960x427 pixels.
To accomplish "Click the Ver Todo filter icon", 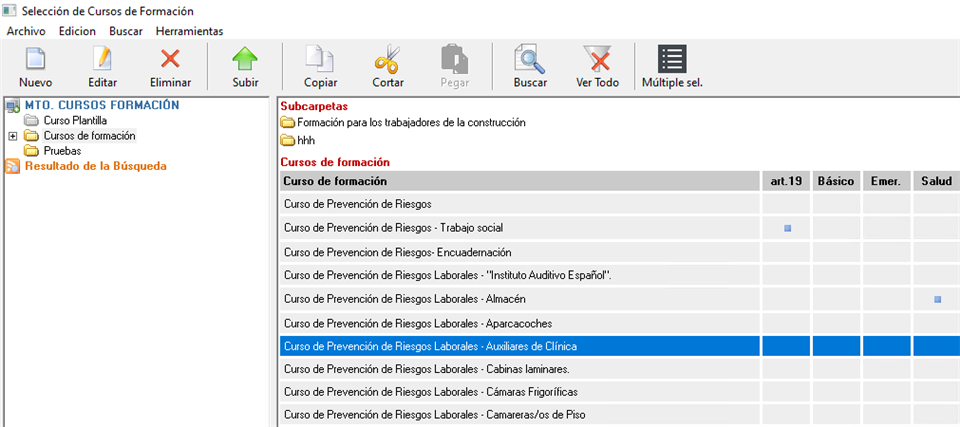I will click(x=598, y=60).
